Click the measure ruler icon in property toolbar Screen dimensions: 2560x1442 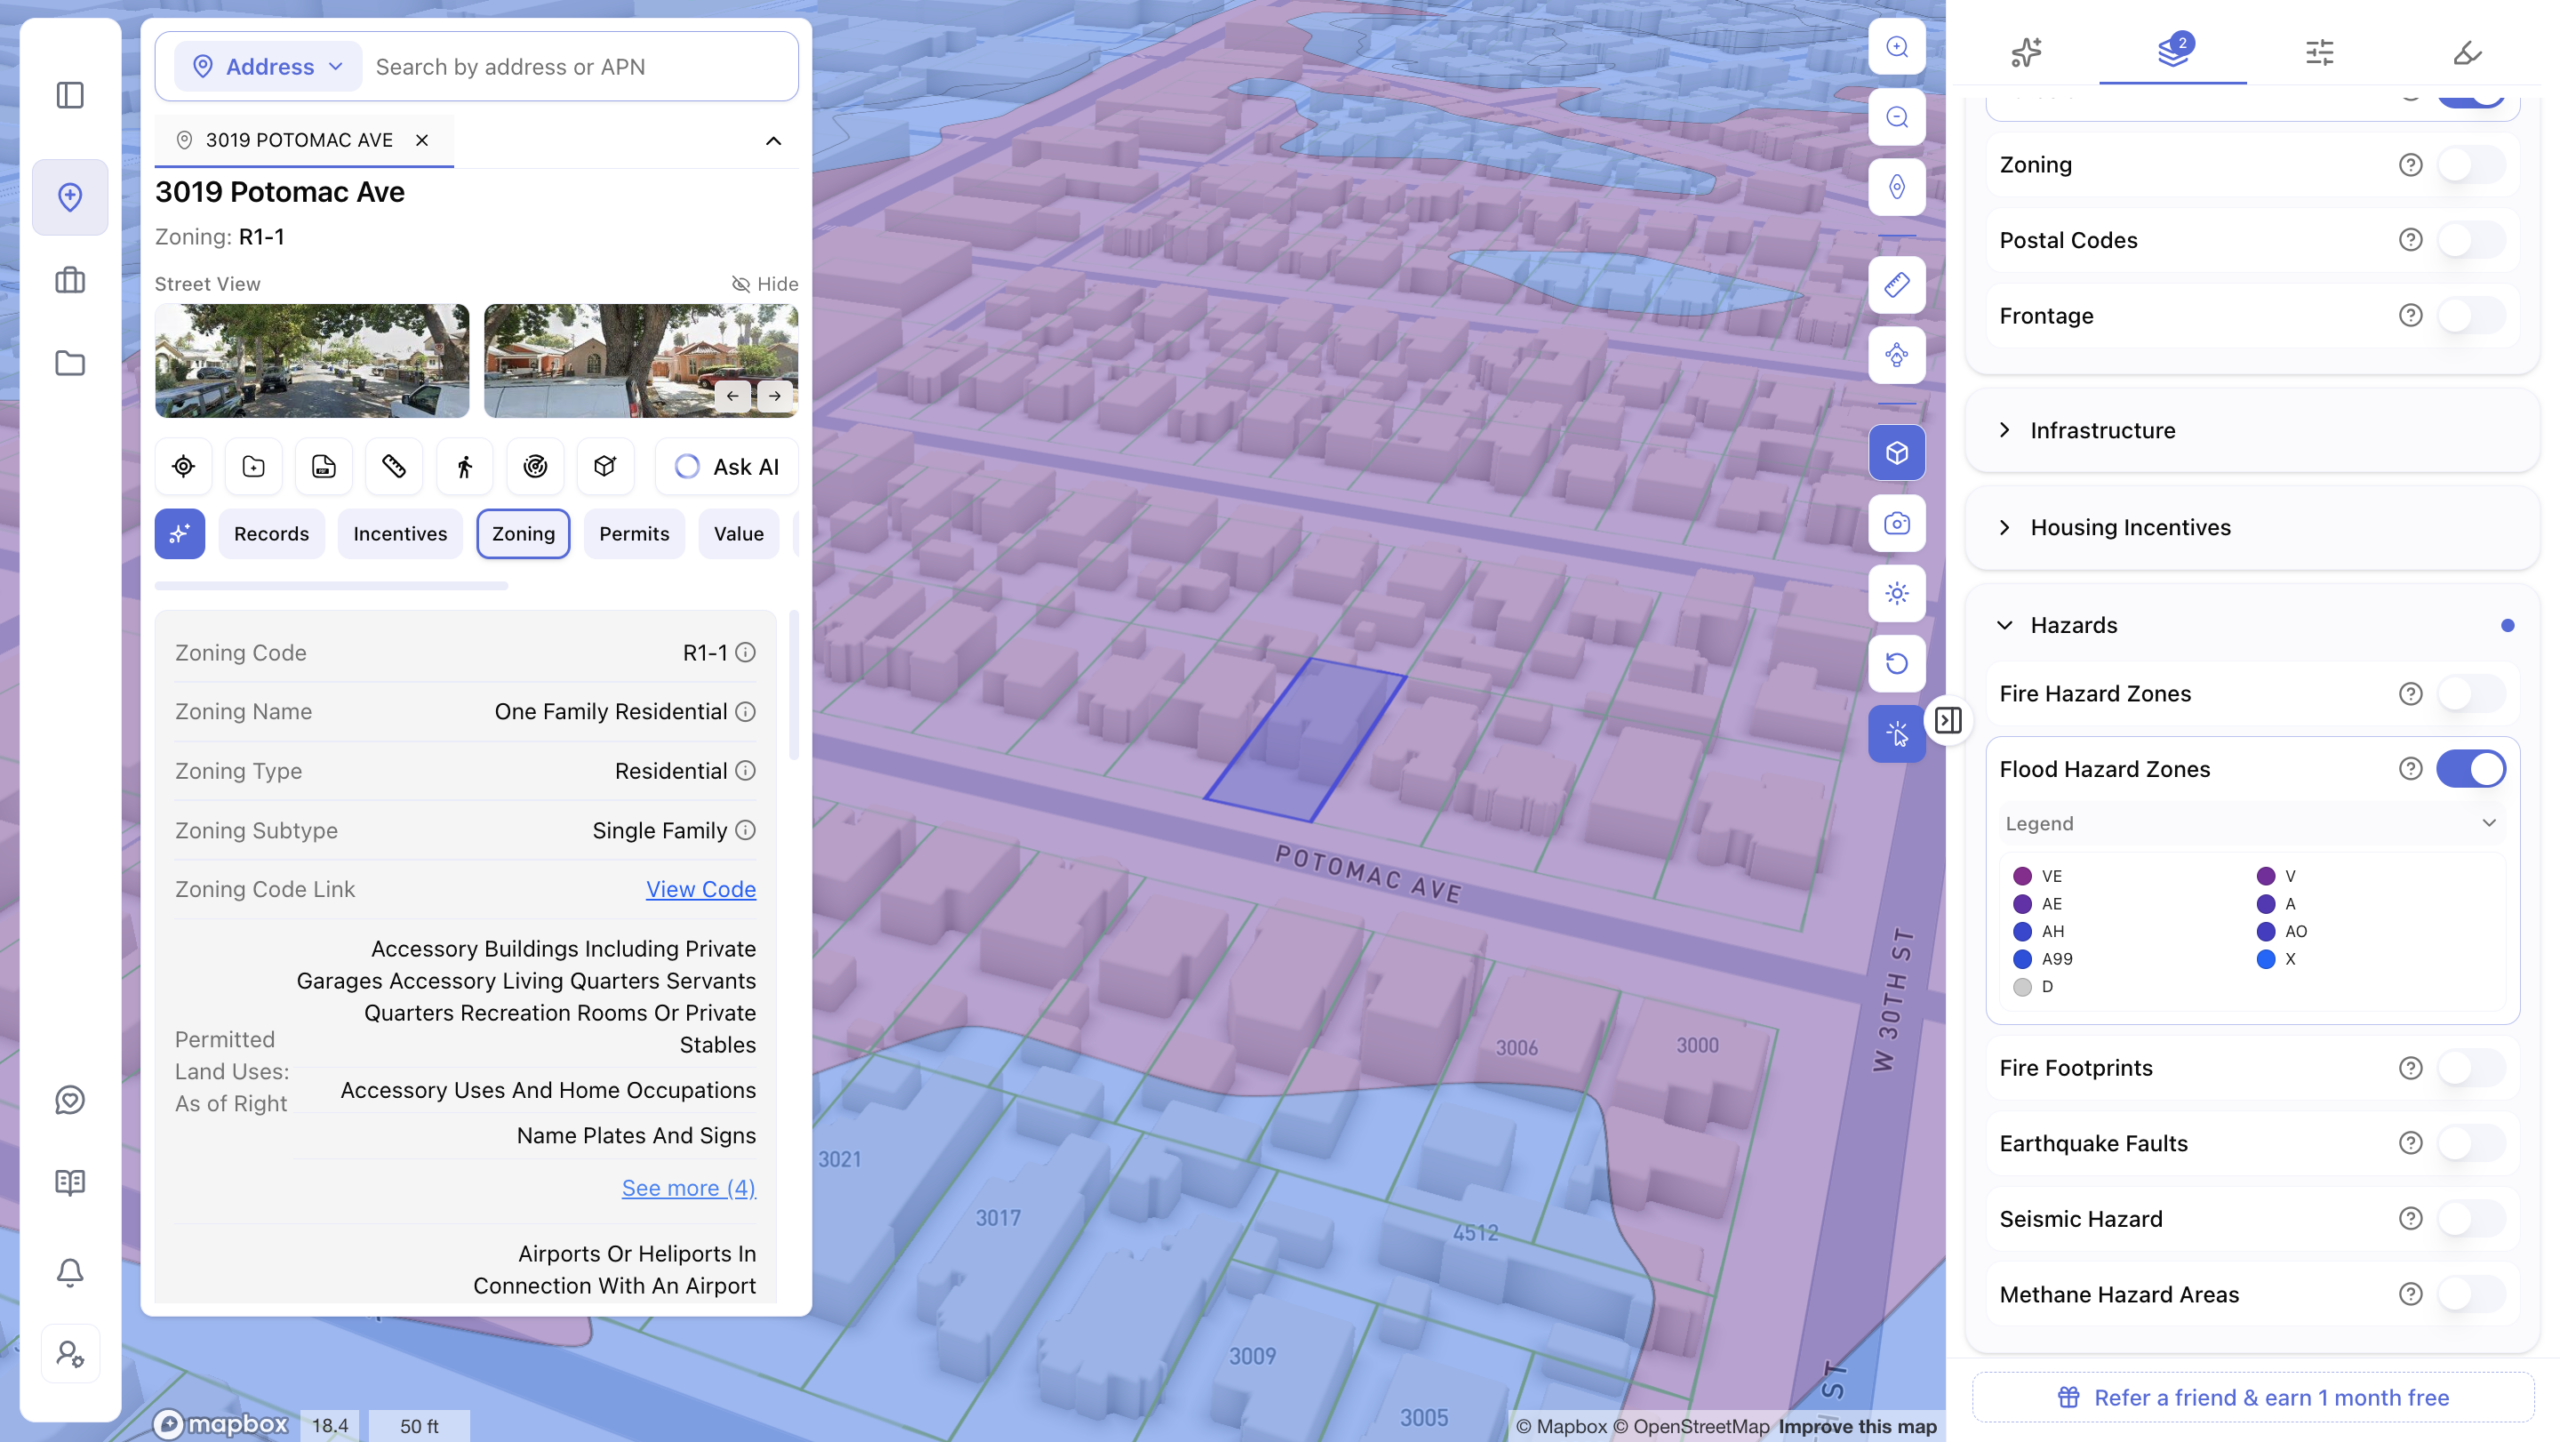point(394,466)
